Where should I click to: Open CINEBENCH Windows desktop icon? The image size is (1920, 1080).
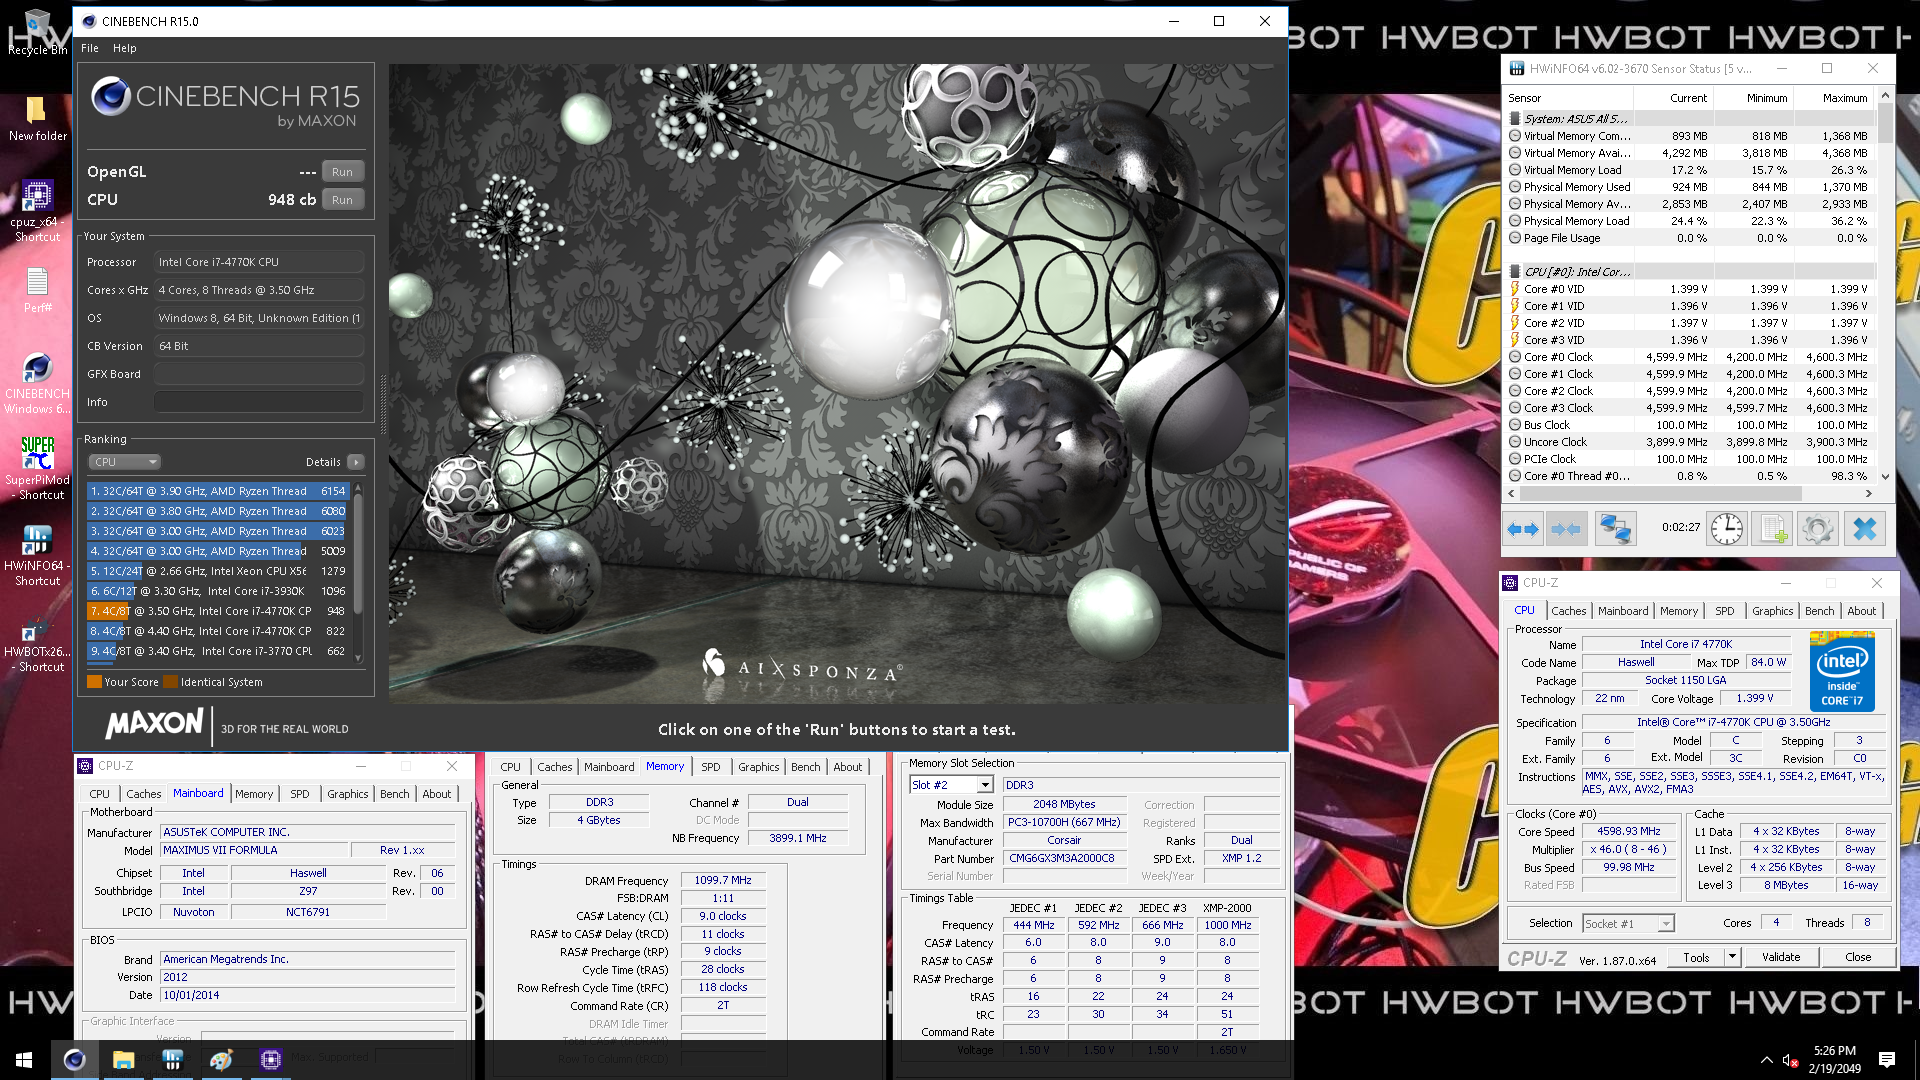tap(38, 383)
